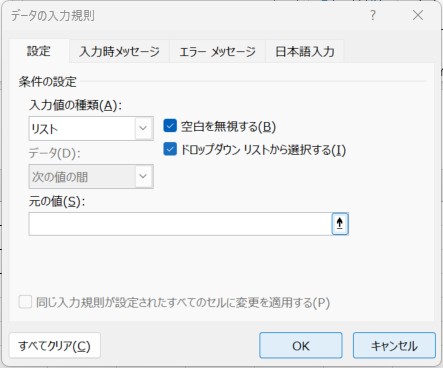This screenshot has width=443, height=368.
Task: Close the データの入力規則 dialog
Action: pyautogui.click(x=418, y=15)
